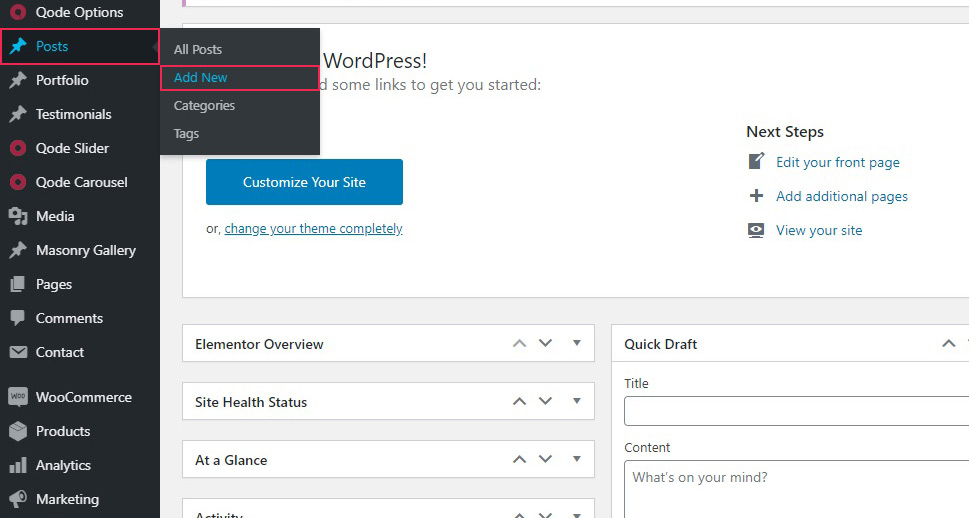
Task: Move Quick Draft panel up
Action: click(949, 343)
